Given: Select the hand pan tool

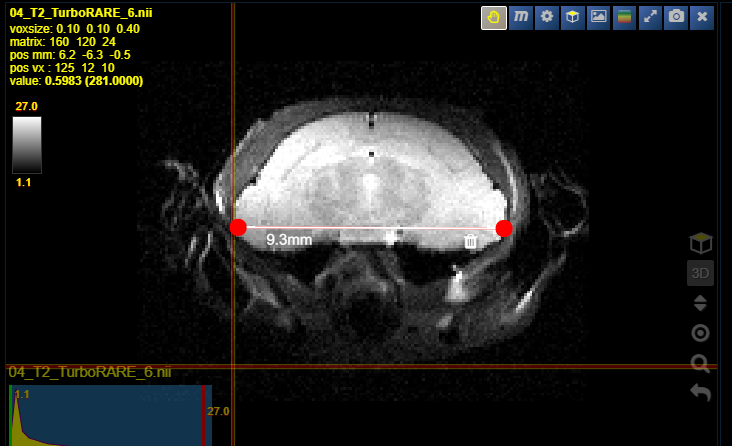Looking at the screenshot, I should click(x=493, y=18).
